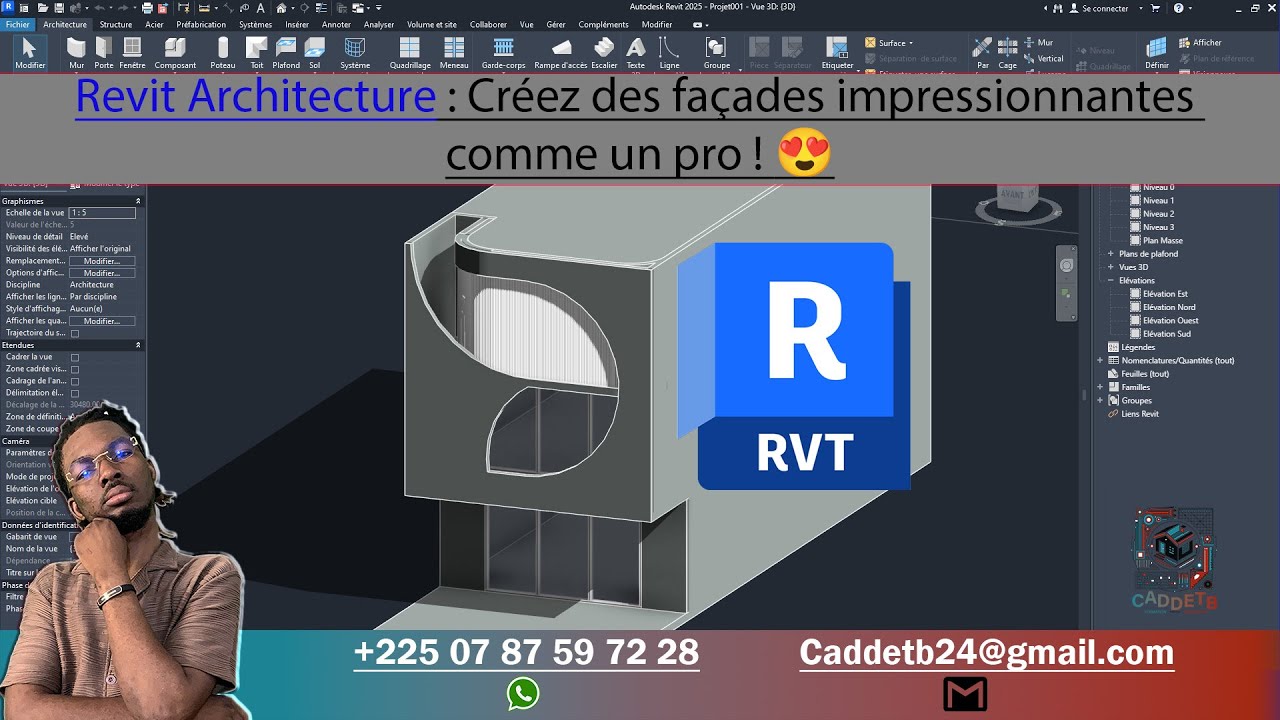
Task: Open the Niveau 1 floor plan
Action: click(x=1152, y=201)
